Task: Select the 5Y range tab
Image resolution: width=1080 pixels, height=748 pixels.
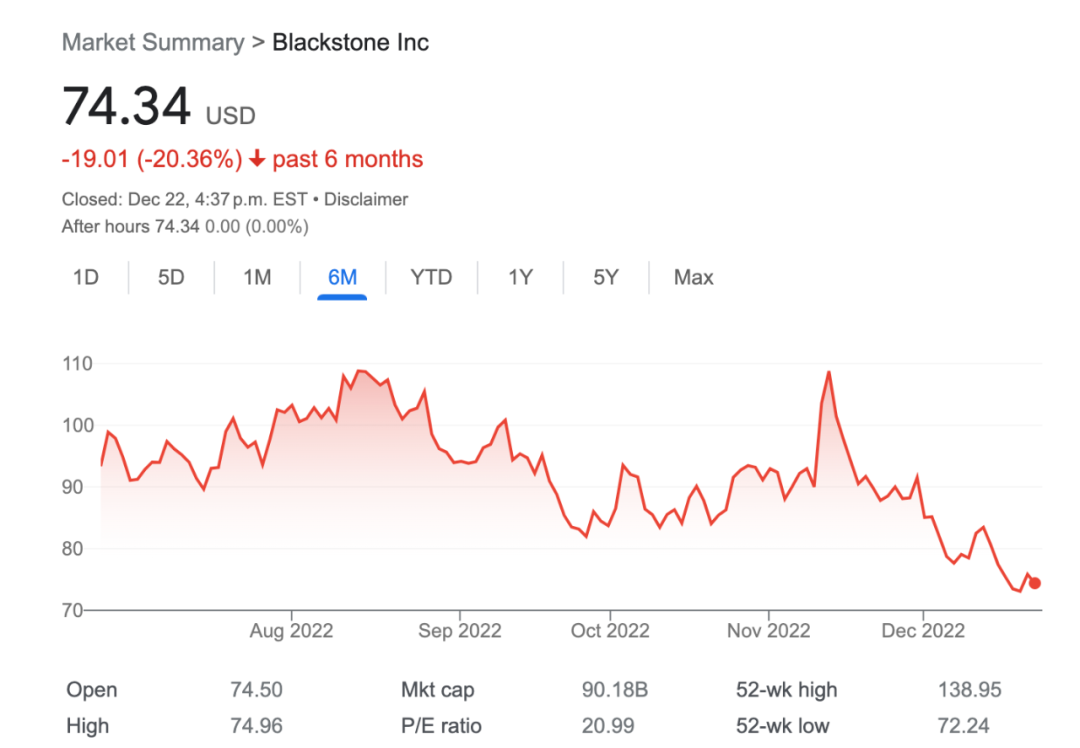Action: point(606,277)
